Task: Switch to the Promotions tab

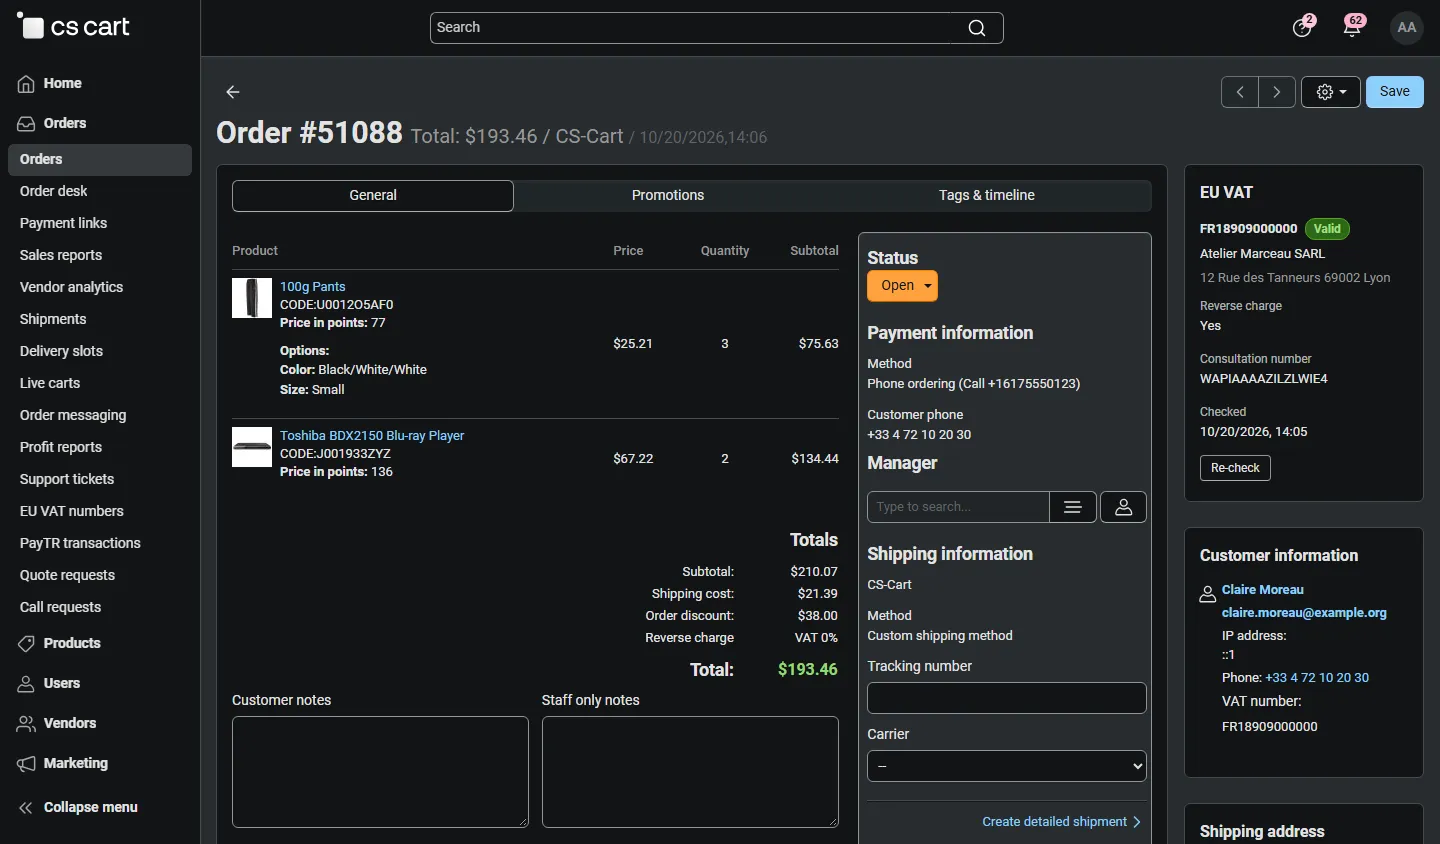Action: click(668, 196)
